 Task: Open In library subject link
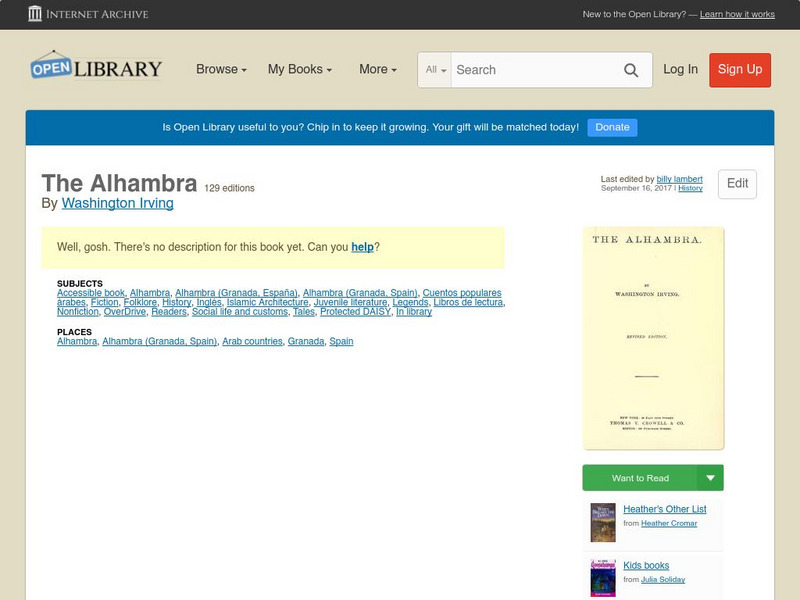coord(414,312)
